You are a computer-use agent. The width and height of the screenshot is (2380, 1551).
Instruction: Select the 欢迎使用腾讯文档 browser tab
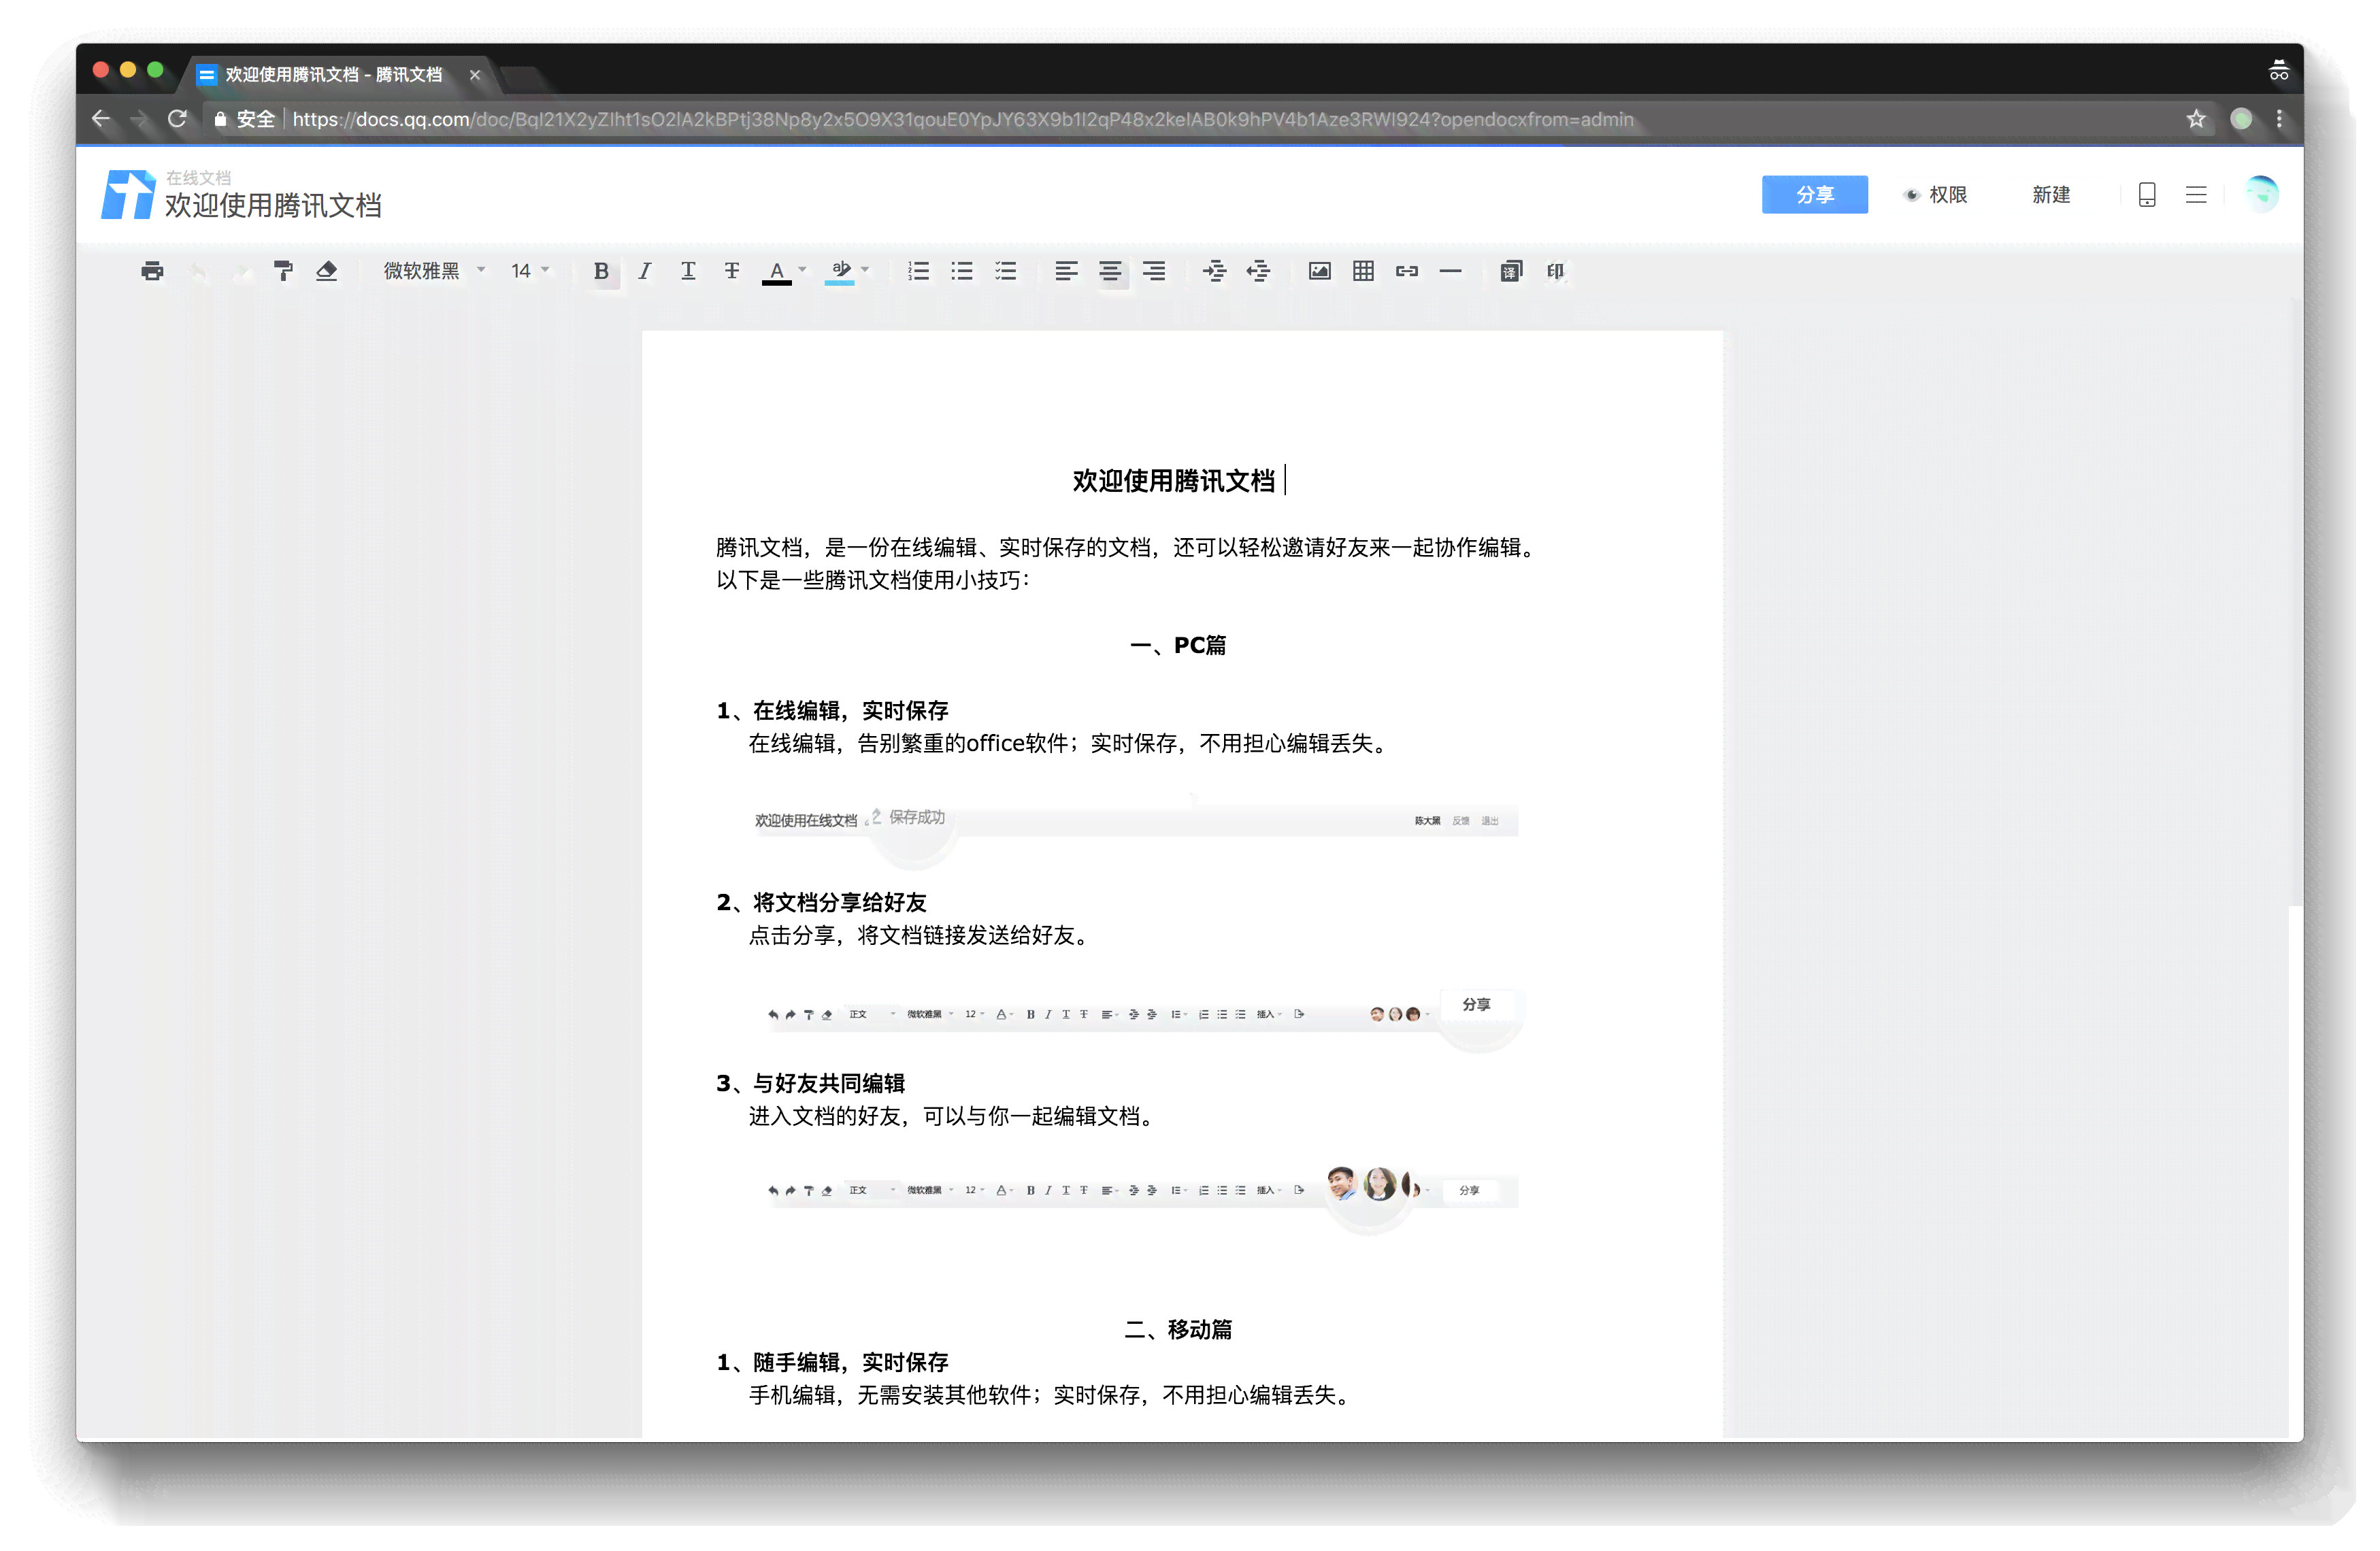[333, 74]
